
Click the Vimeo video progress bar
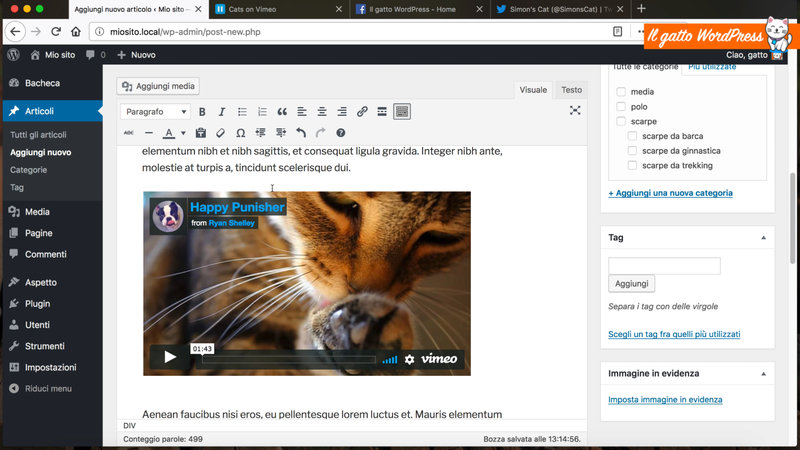[289, 360]
